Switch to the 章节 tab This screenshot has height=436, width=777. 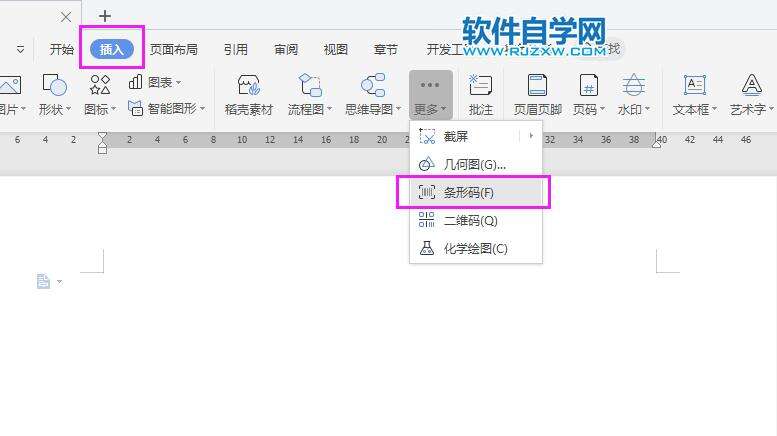click(x=386, y=49)
